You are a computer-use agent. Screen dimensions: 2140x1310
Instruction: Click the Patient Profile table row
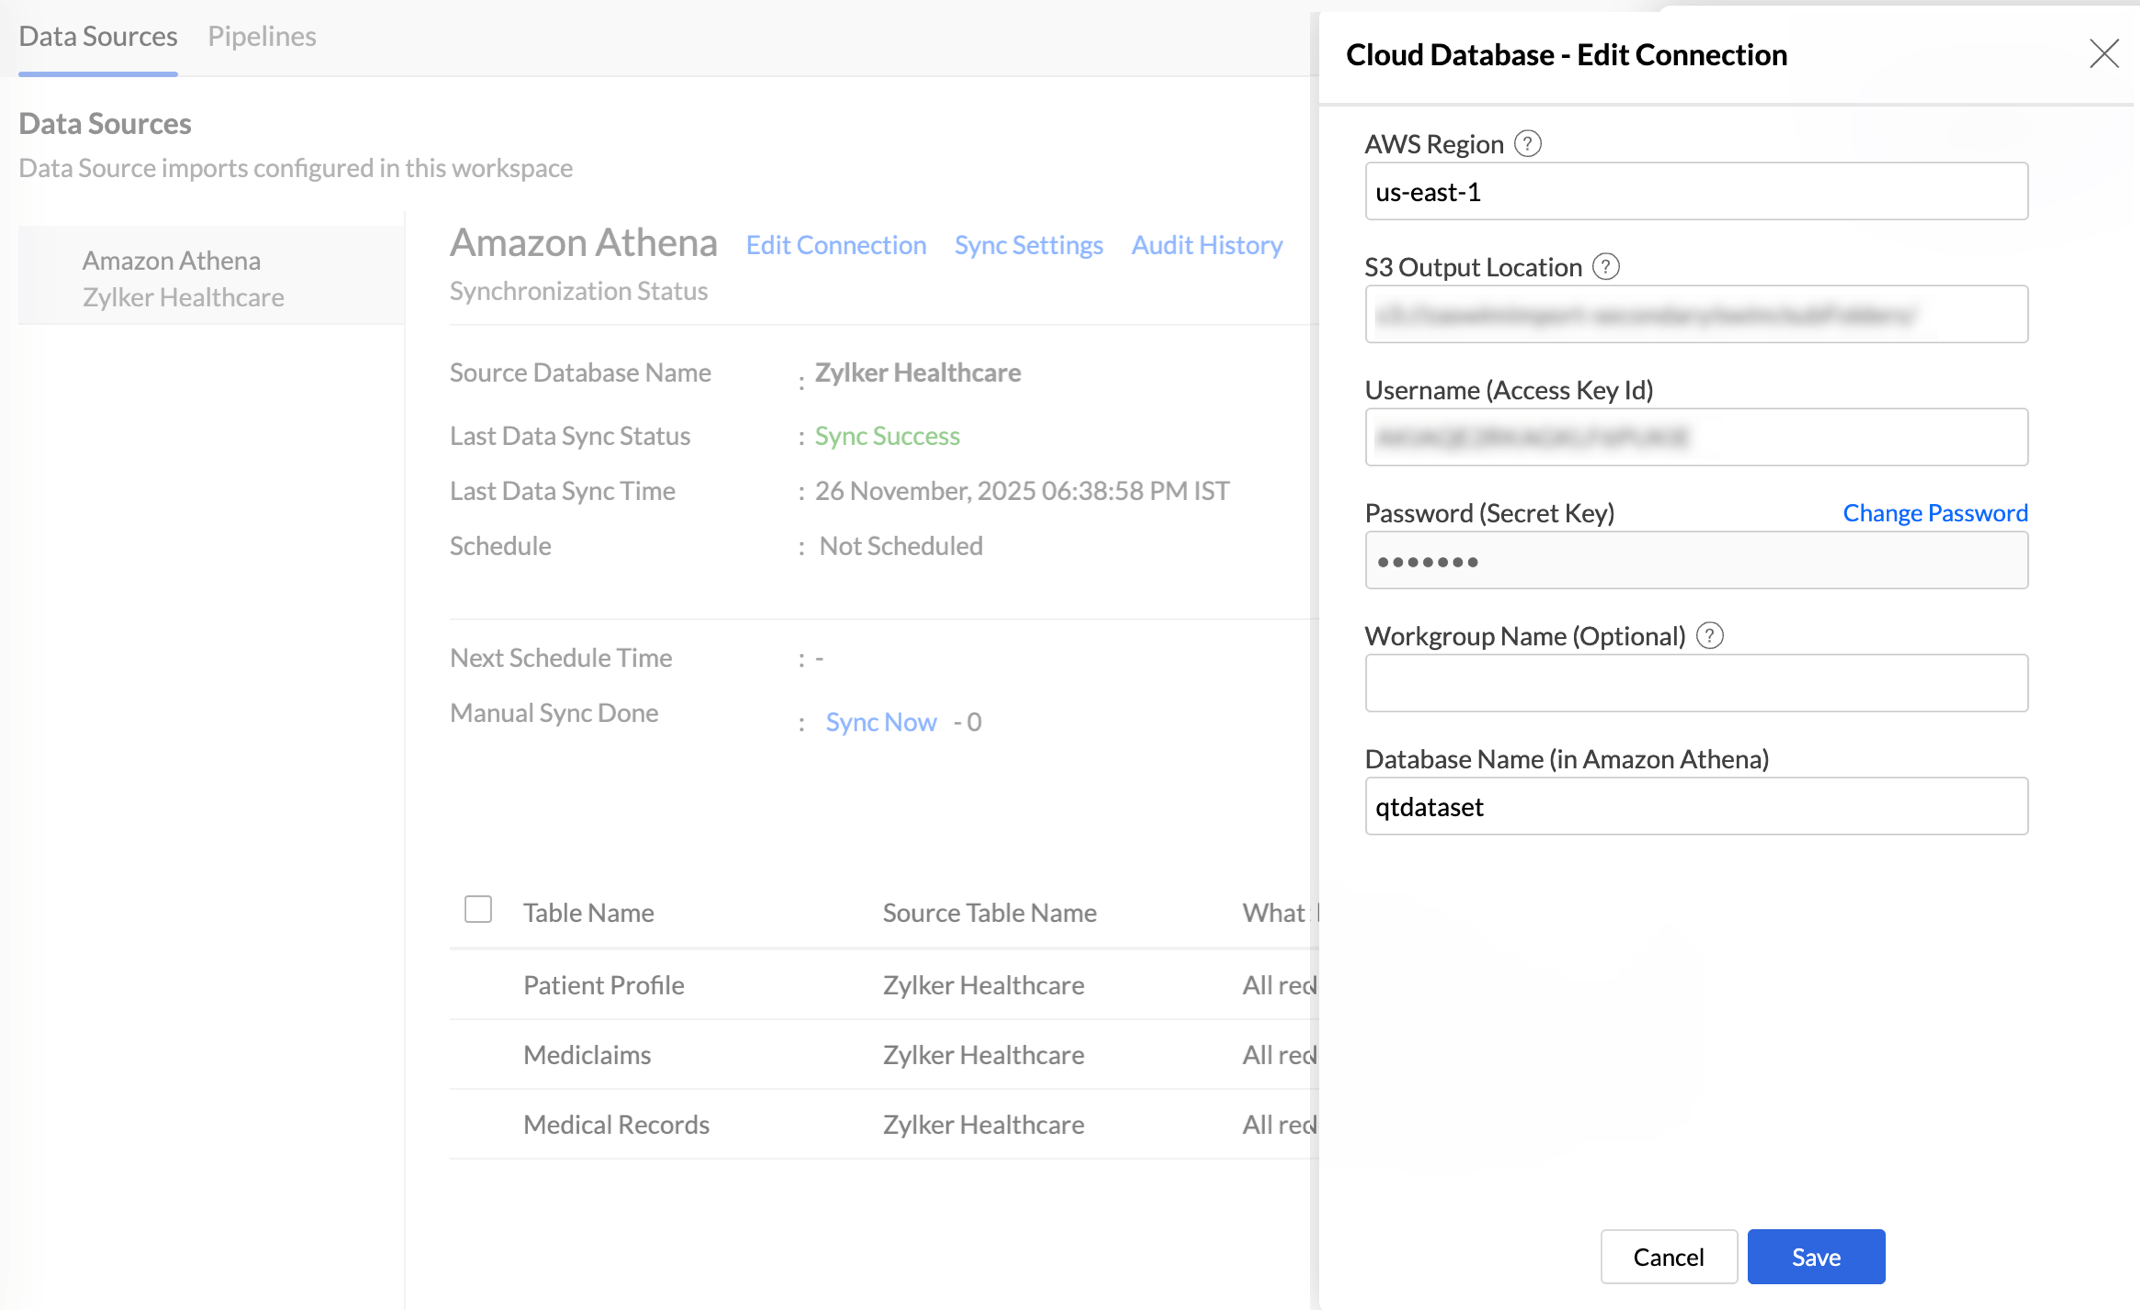coord(604,985)
